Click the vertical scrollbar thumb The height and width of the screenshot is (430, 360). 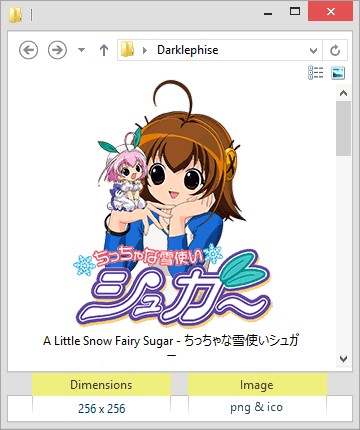click(343, 129)
